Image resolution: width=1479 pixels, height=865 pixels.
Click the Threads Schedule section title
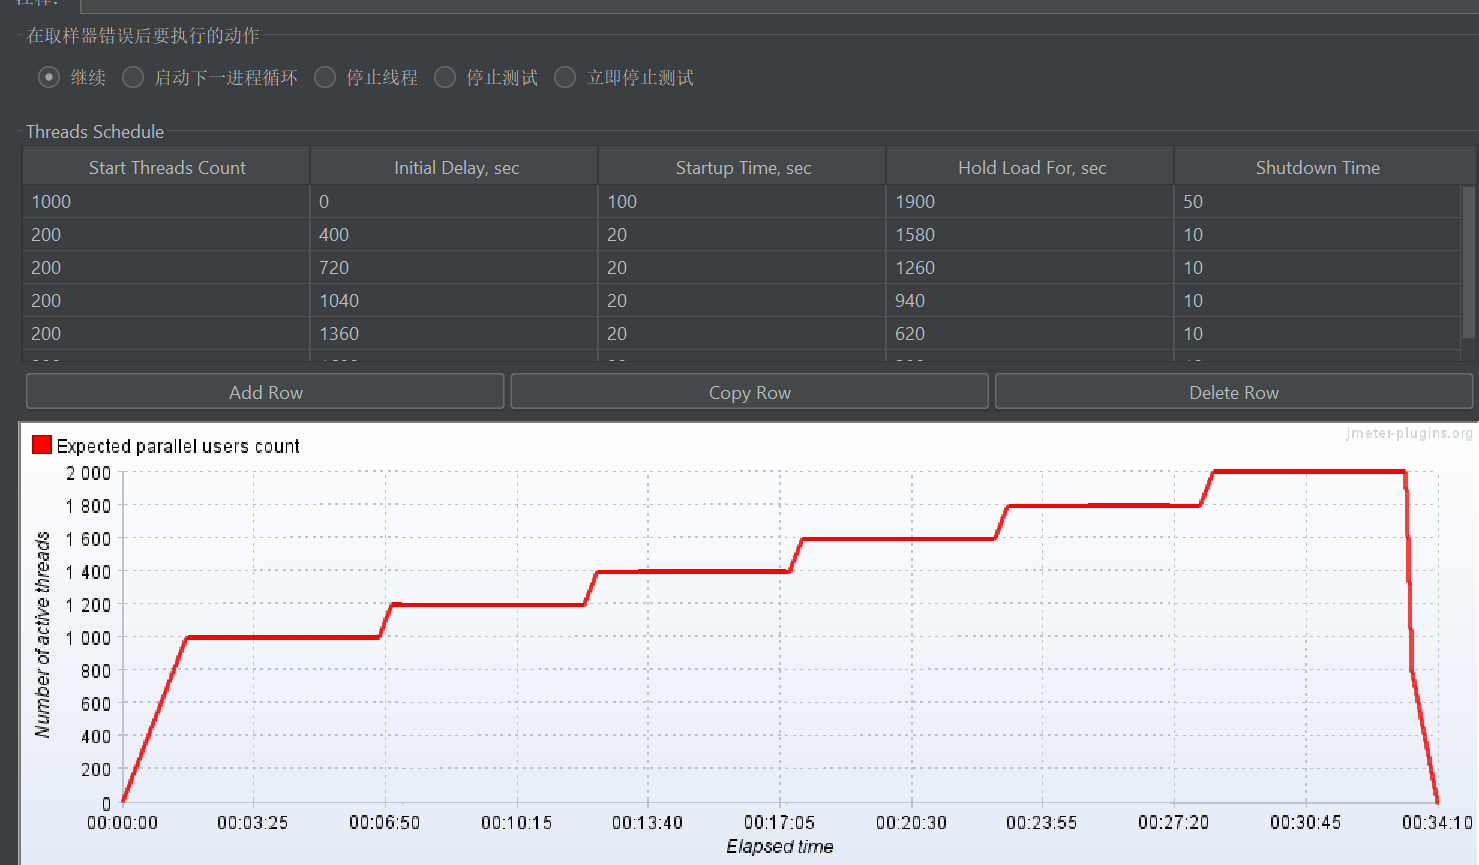click(95, 131)
